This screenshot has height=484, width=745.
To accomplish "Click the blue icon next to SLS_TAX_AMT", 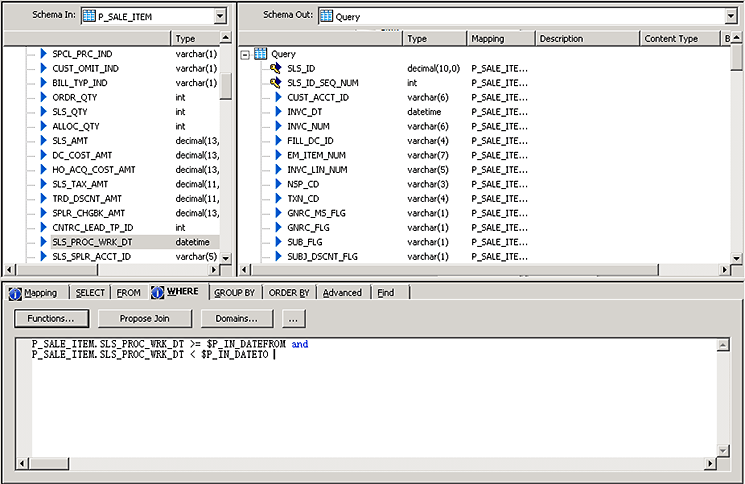I will tap(43, 184).
